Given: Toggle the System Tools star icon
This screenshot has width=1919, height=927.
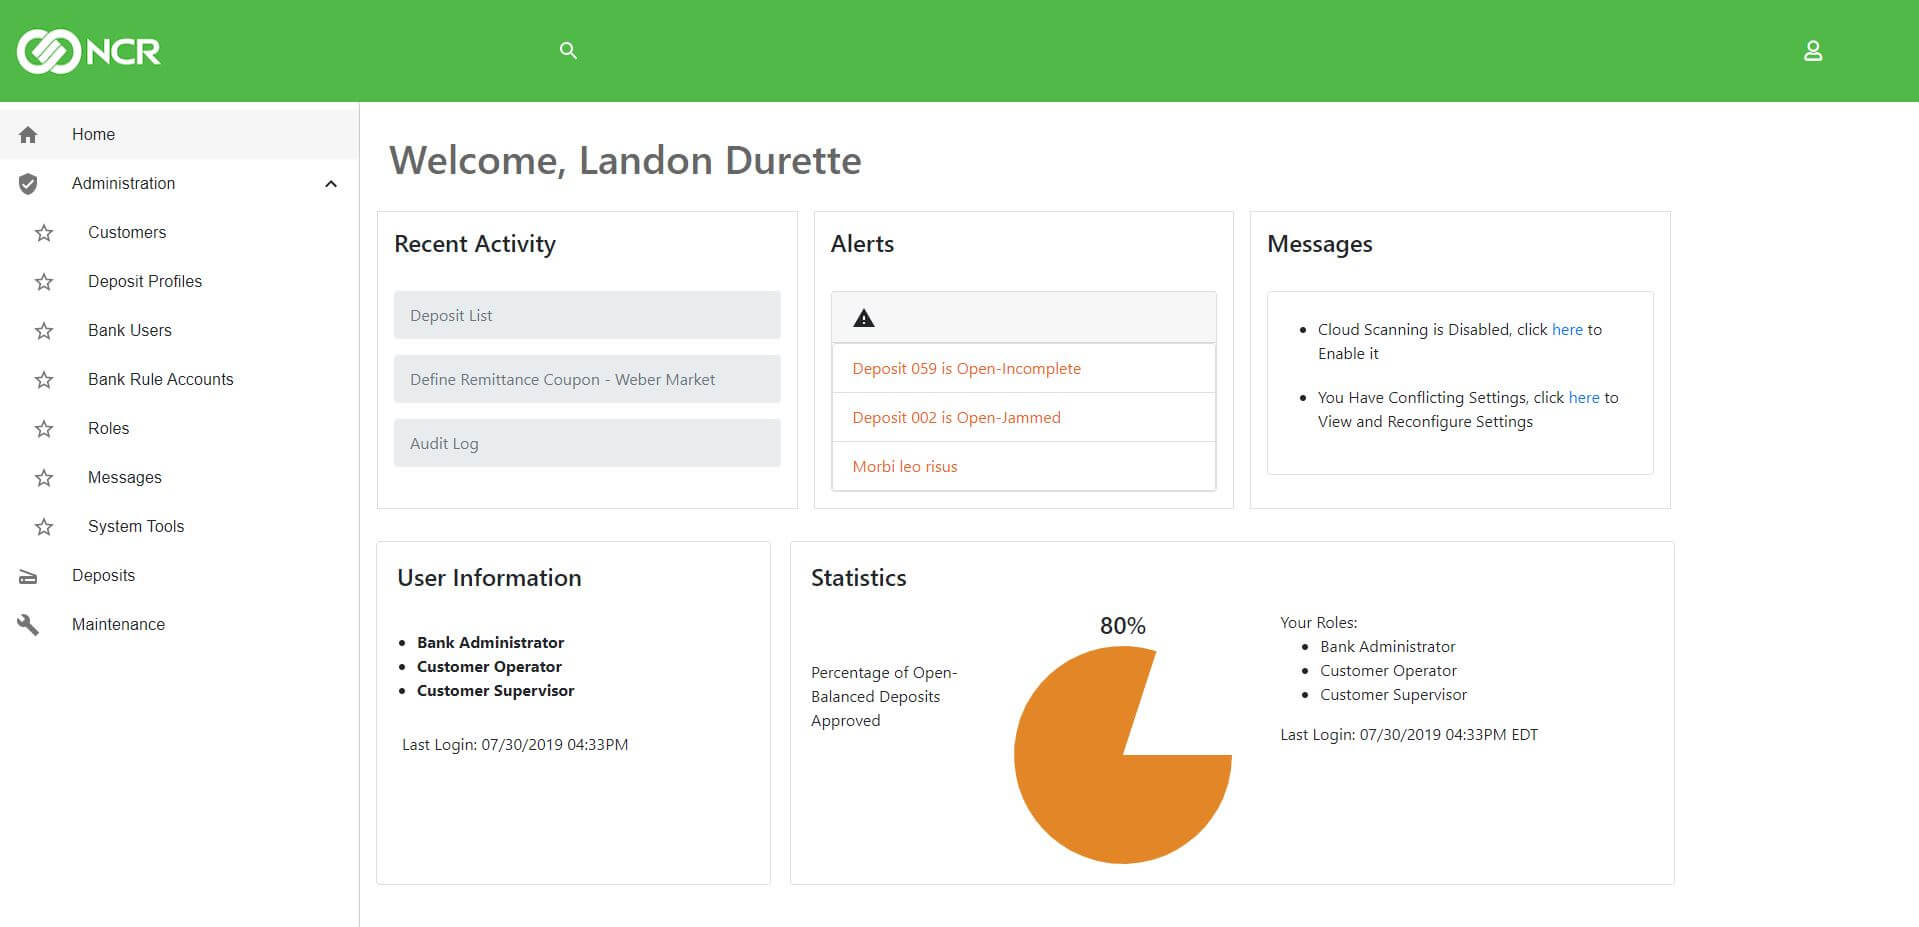Looking at the screenshot, I should point(44,527).
